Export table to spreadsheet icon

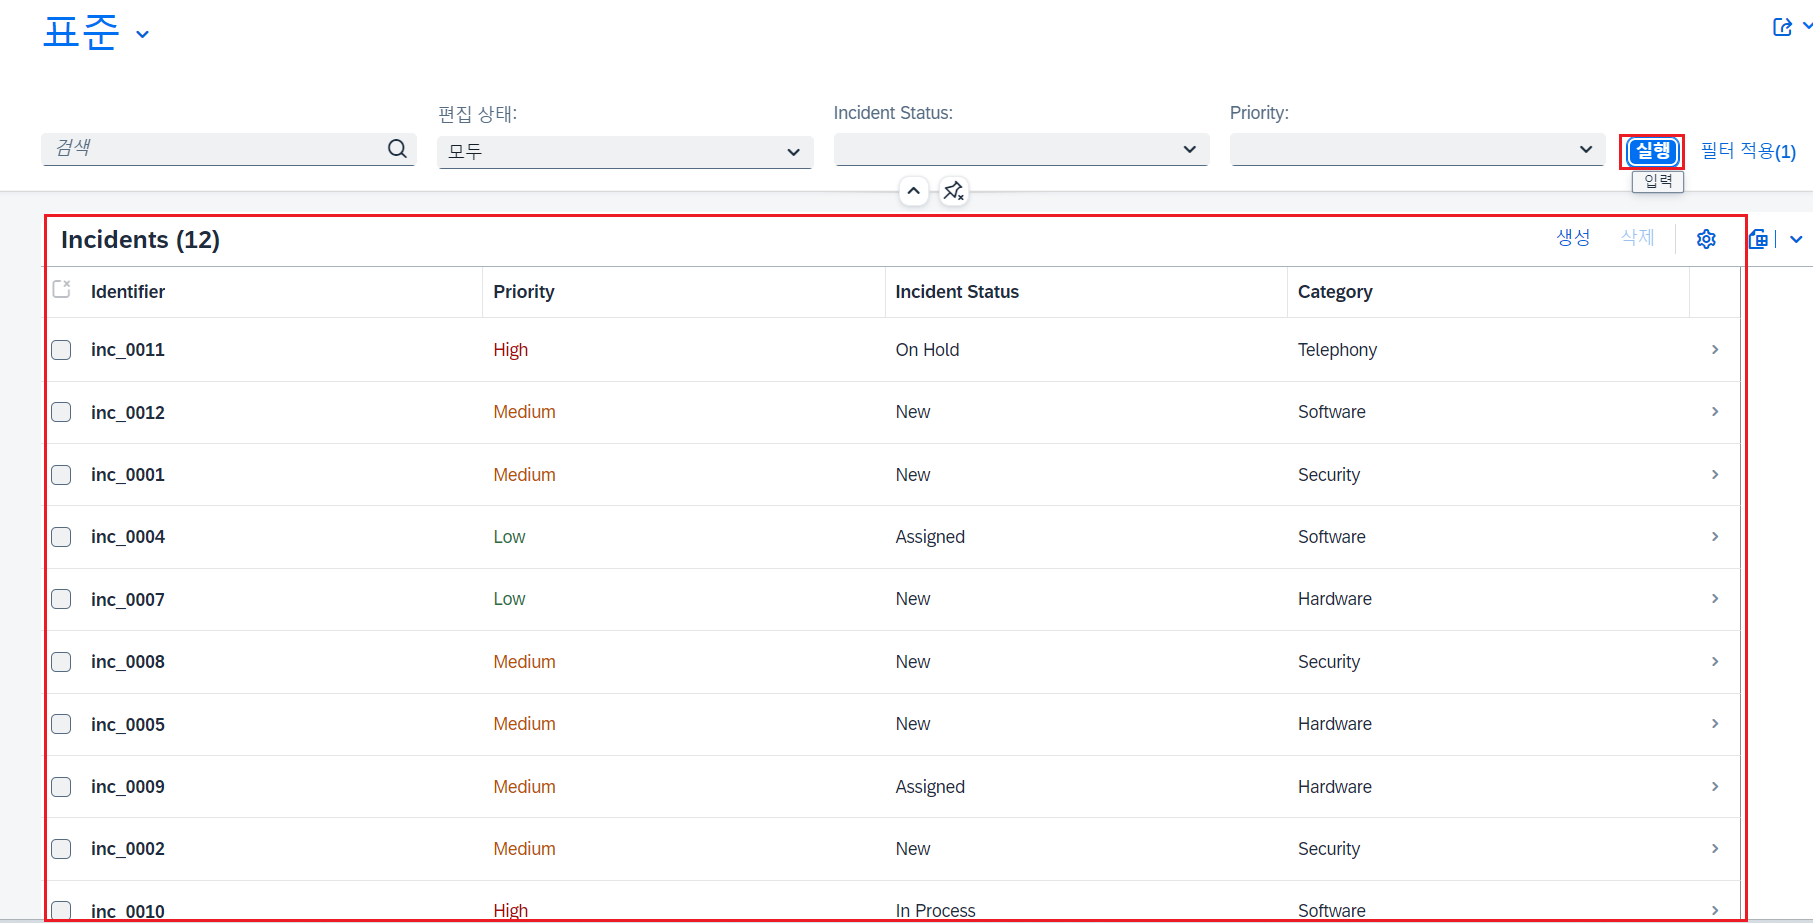[x=1758, y=239]
